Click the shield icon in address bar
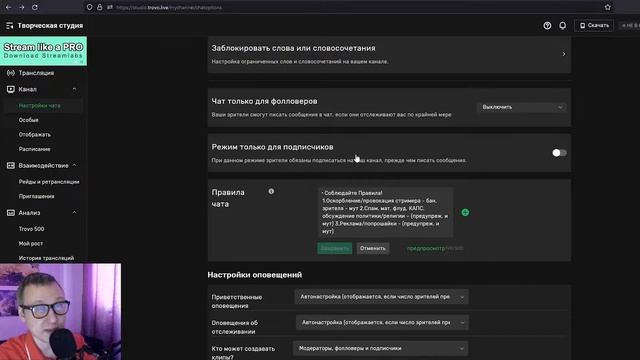640x360 pixels. click(89, 7)
